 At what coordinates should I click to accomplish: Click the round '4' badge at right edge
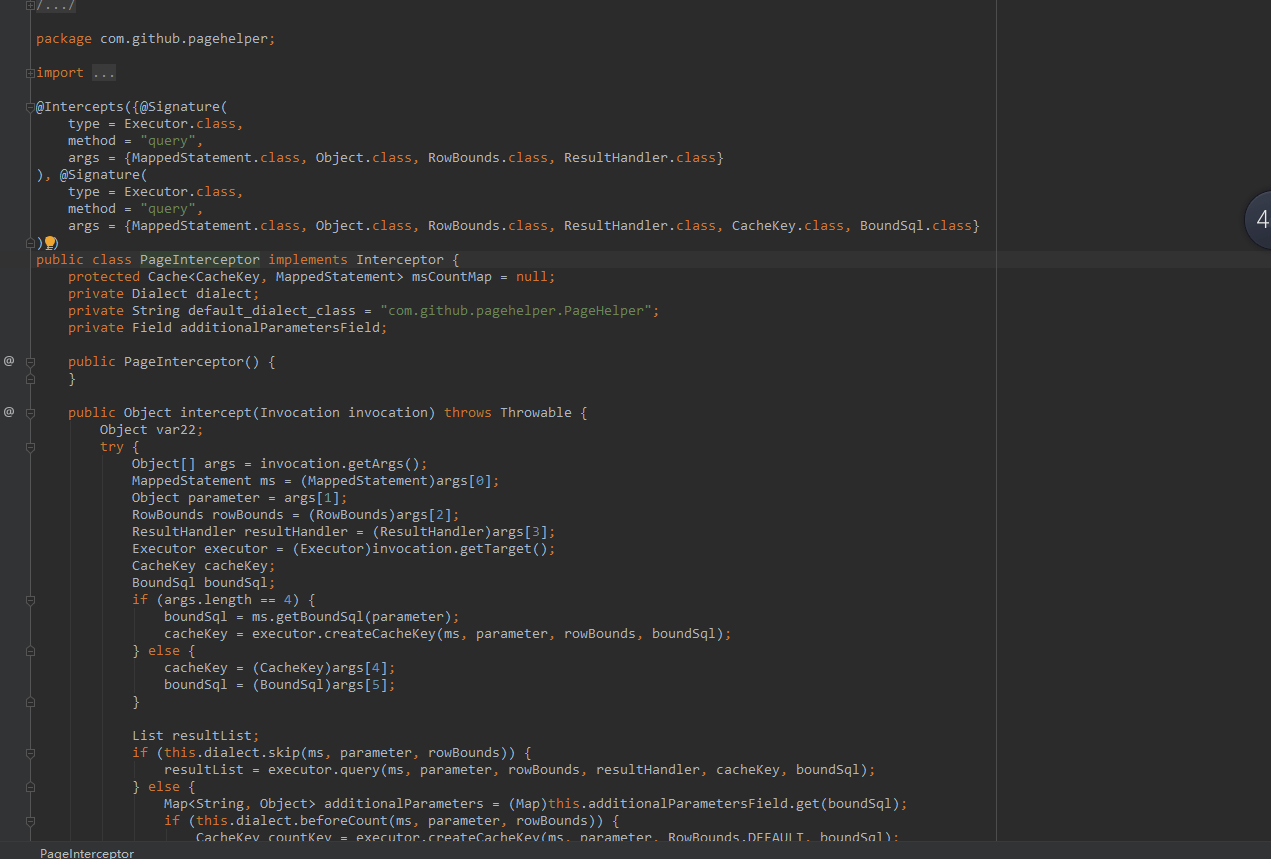1258,220
